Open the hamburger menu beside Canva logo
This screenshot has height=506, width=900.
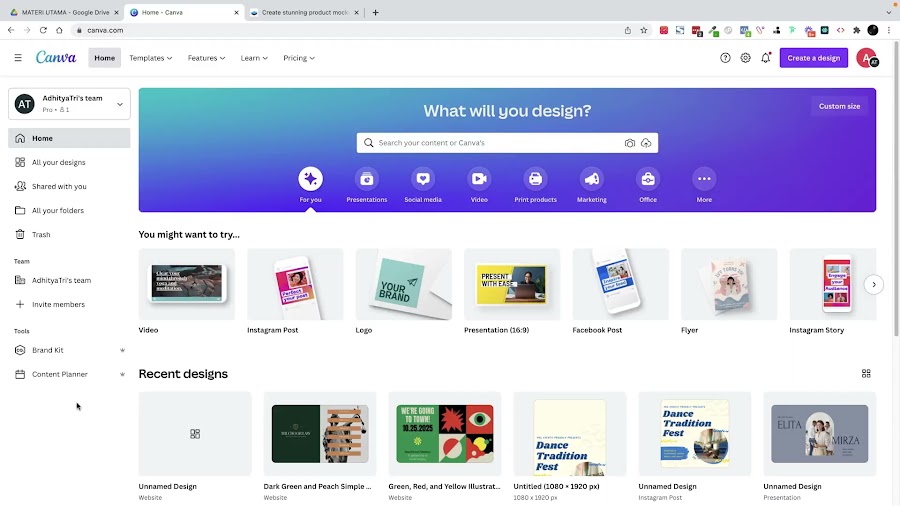18,58
